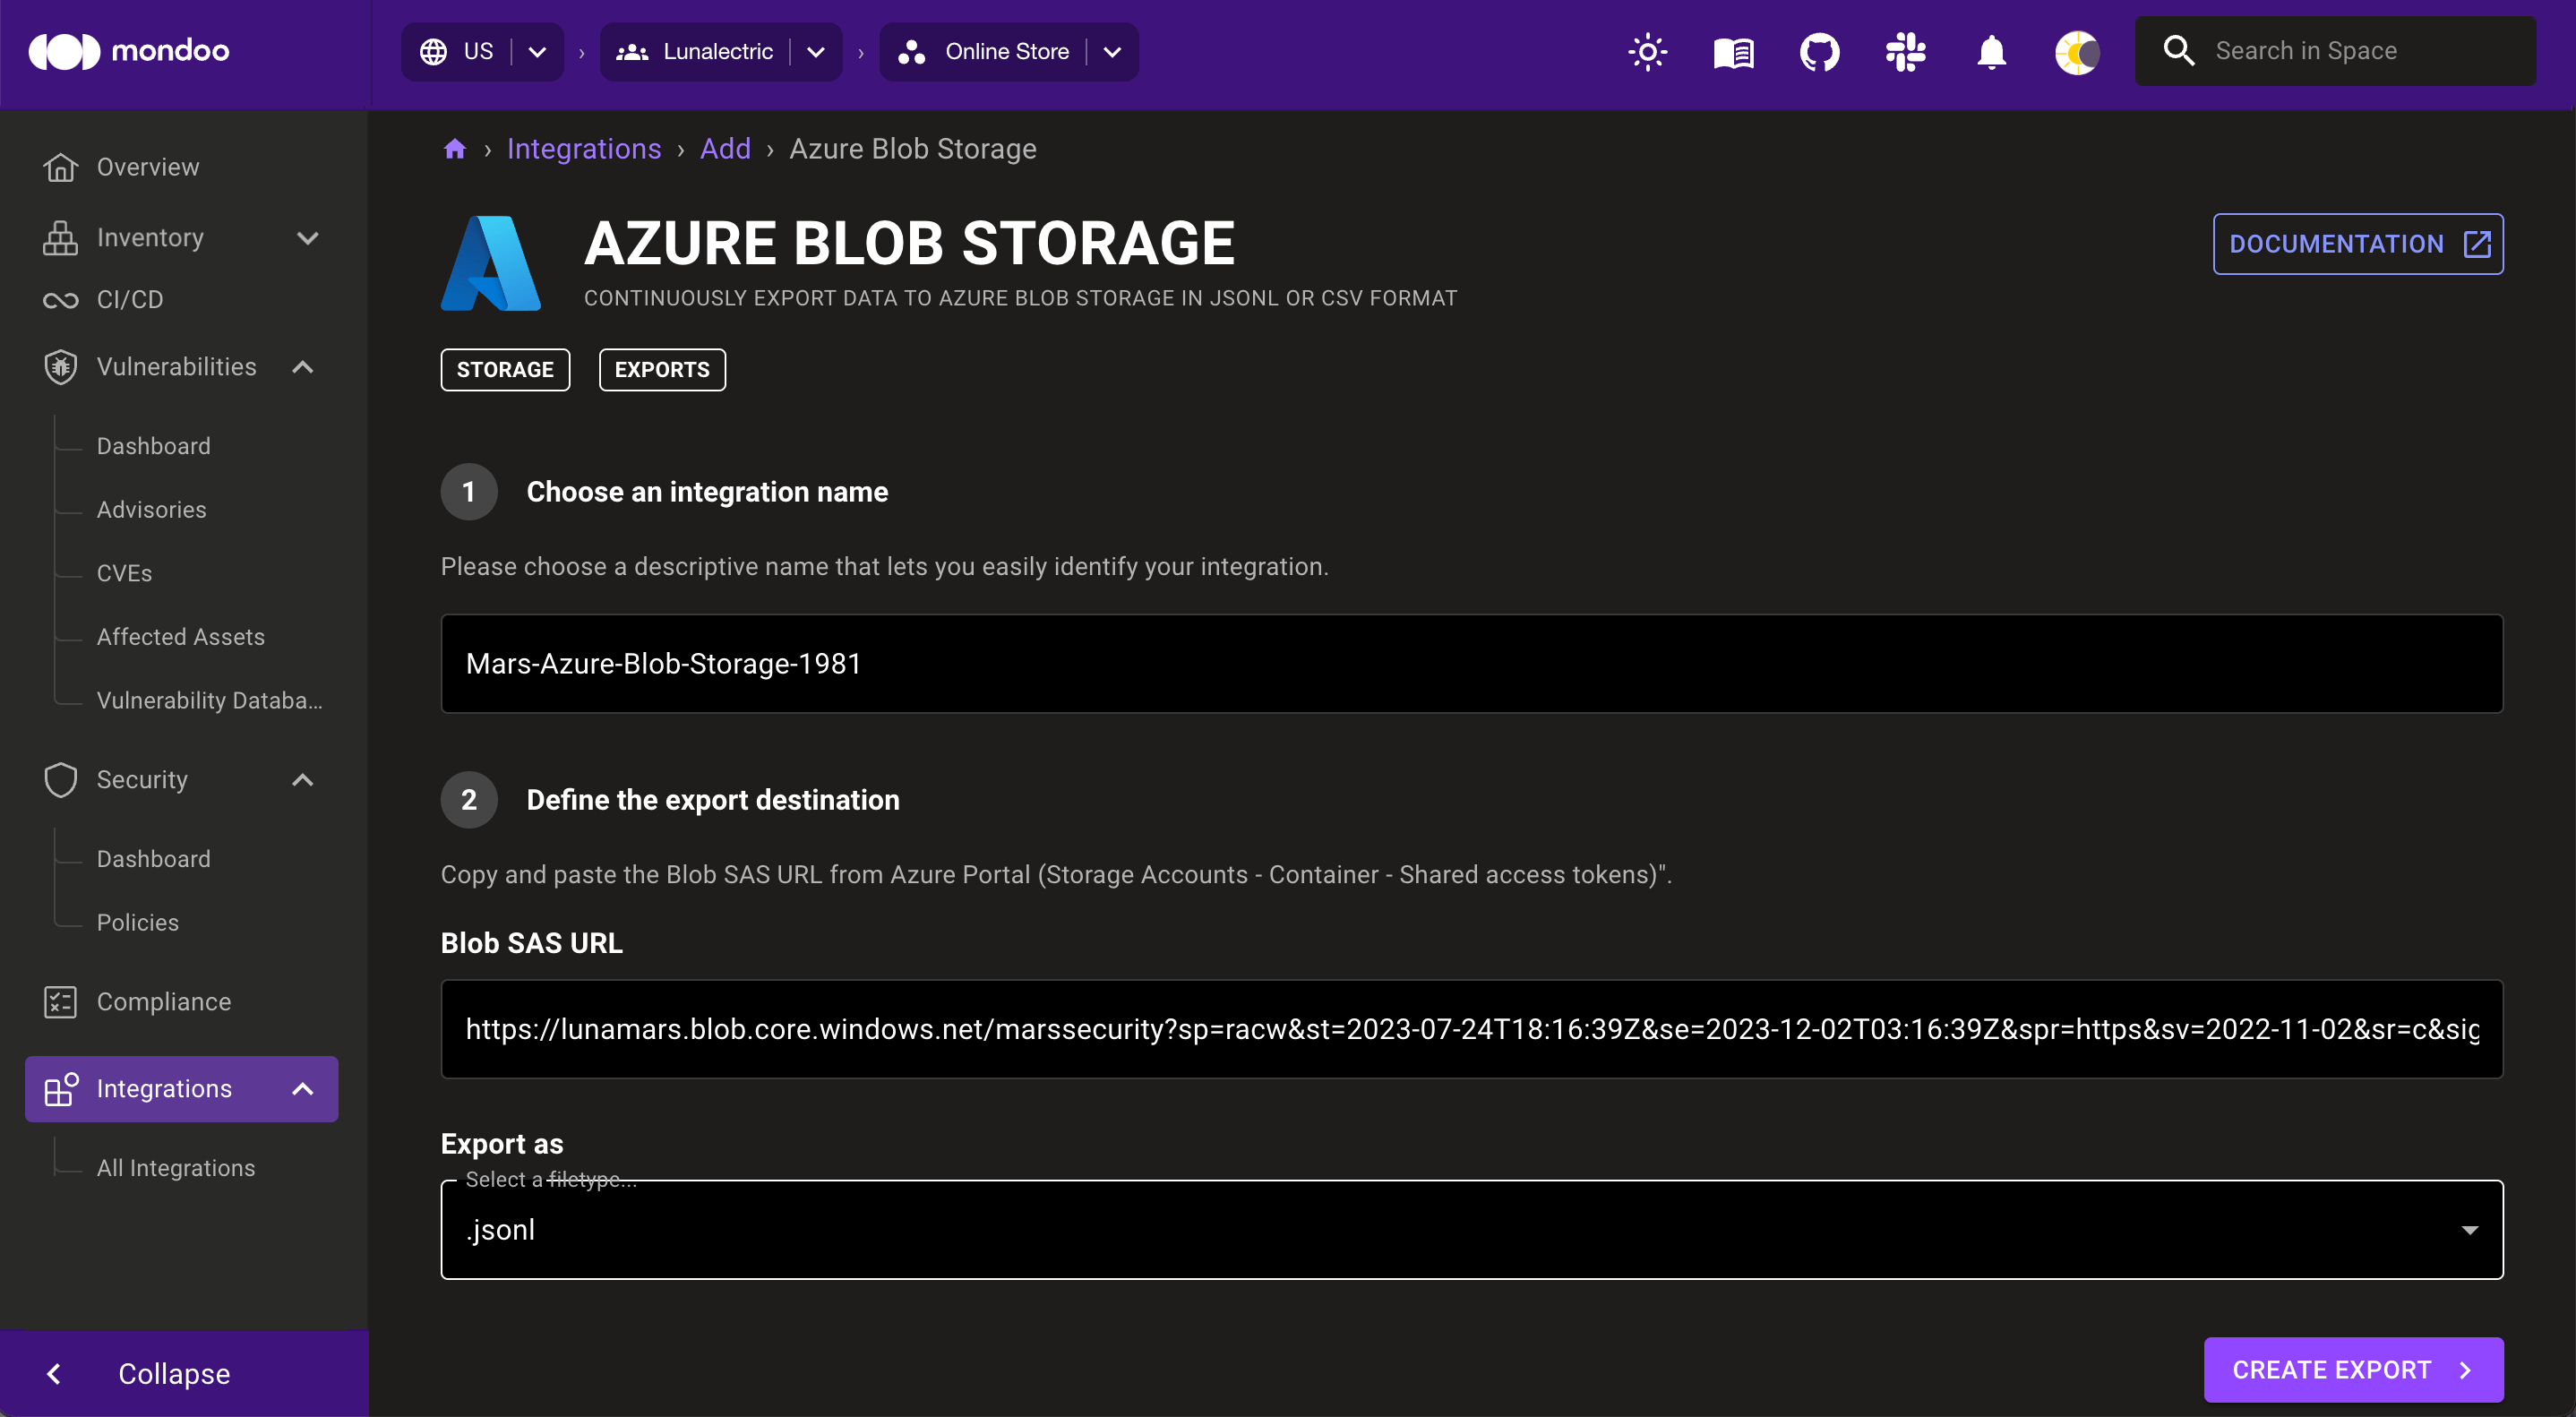Select the JSONL filetype dropdown

1472,1229
